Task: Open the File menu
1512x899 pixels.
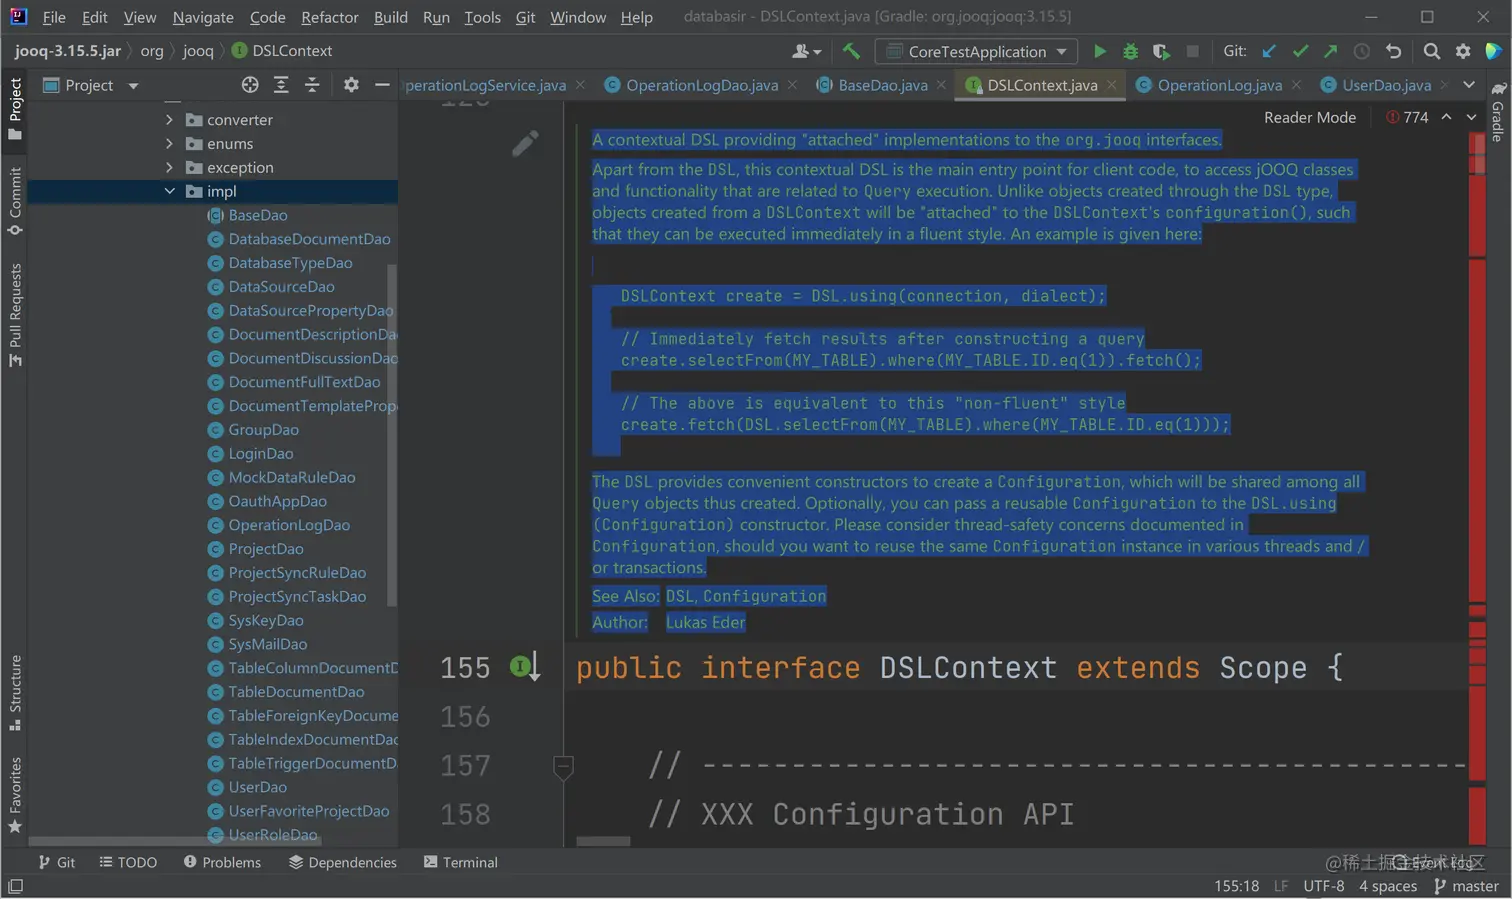Action: click(54, 17)
